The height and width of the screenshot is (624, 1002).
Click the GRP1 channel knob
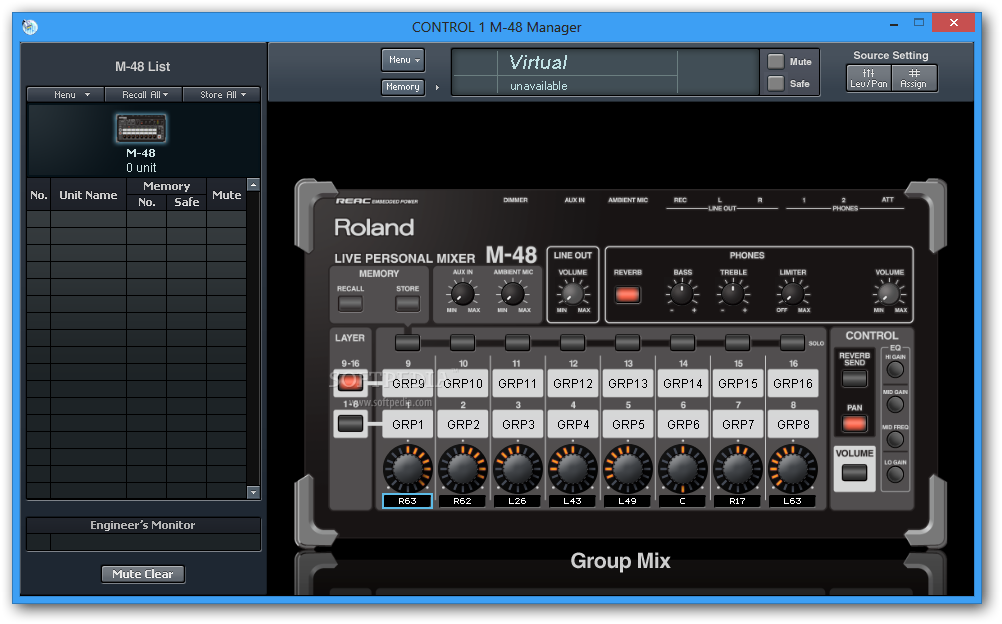407,469
